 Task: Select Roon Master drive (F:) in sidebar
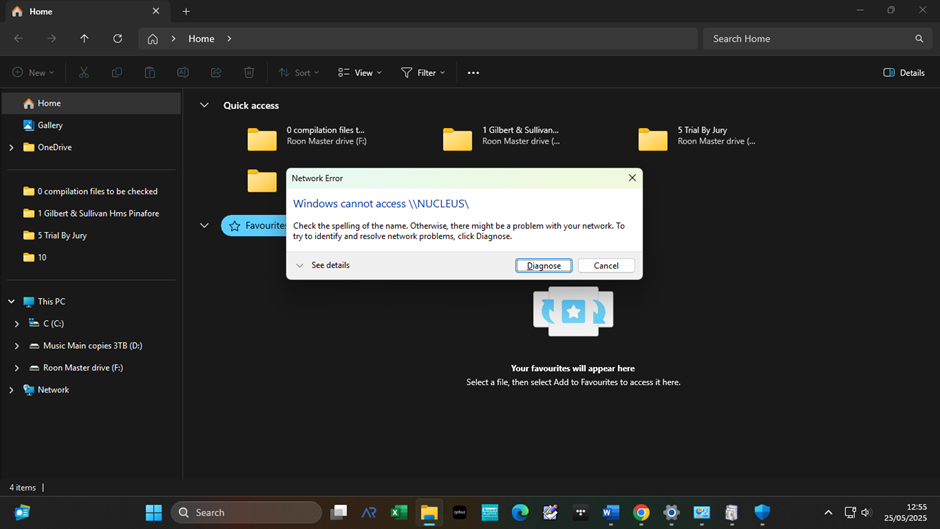(82, 368)
